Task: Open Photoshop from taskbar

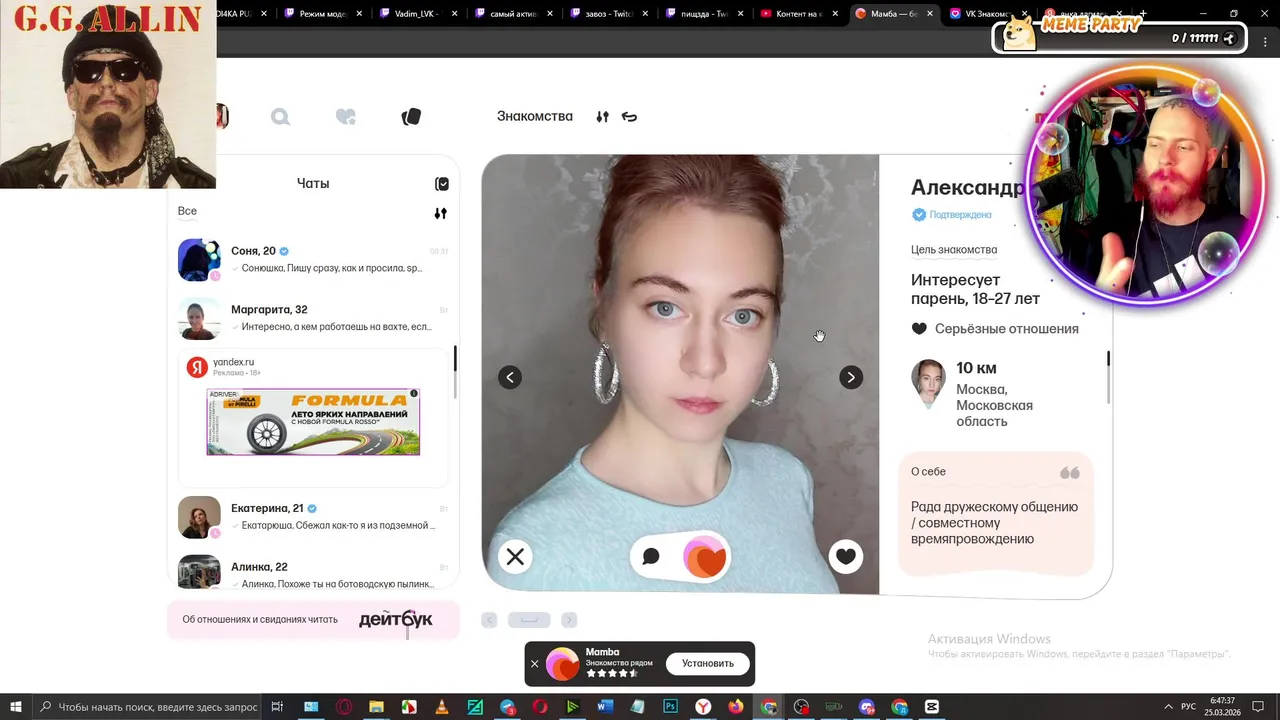Action: tap(670, 707)
